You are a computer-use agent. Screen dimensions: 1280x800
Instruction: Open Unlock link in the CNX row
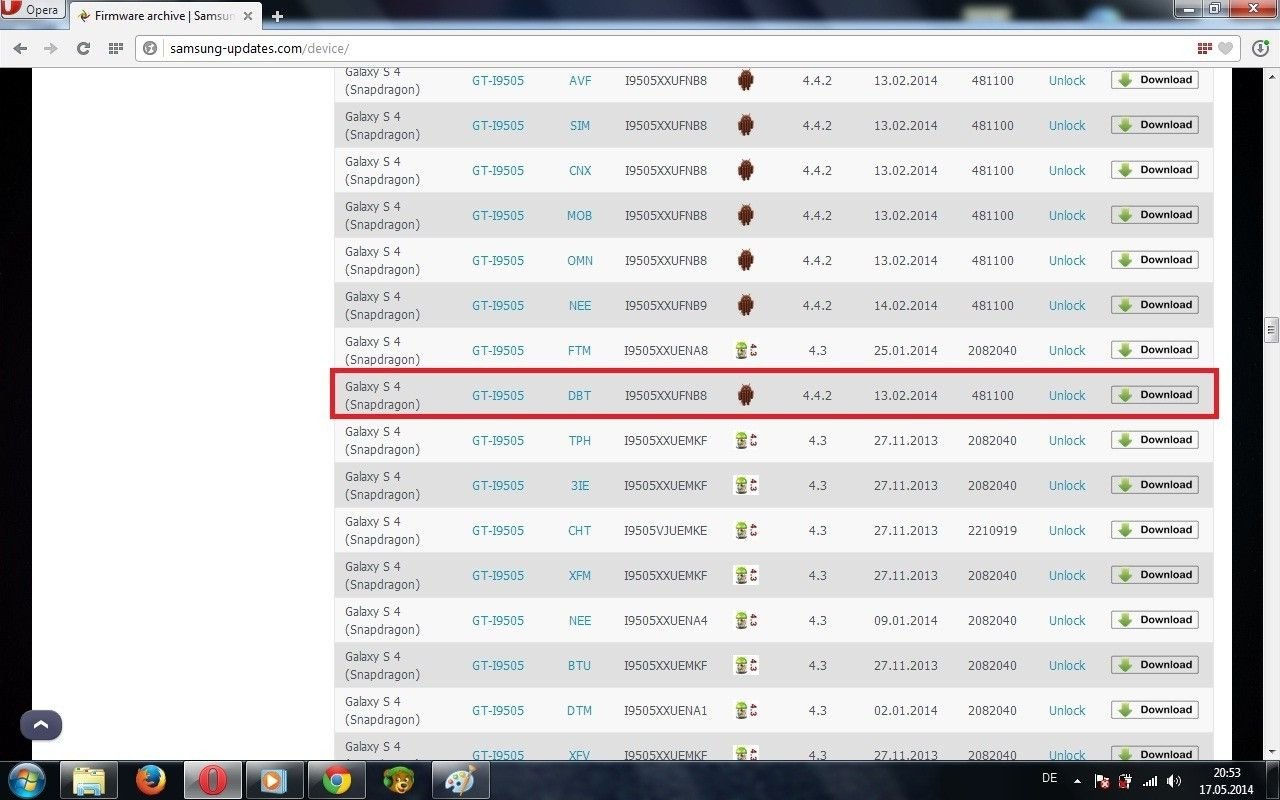(x=1067, y=171)
